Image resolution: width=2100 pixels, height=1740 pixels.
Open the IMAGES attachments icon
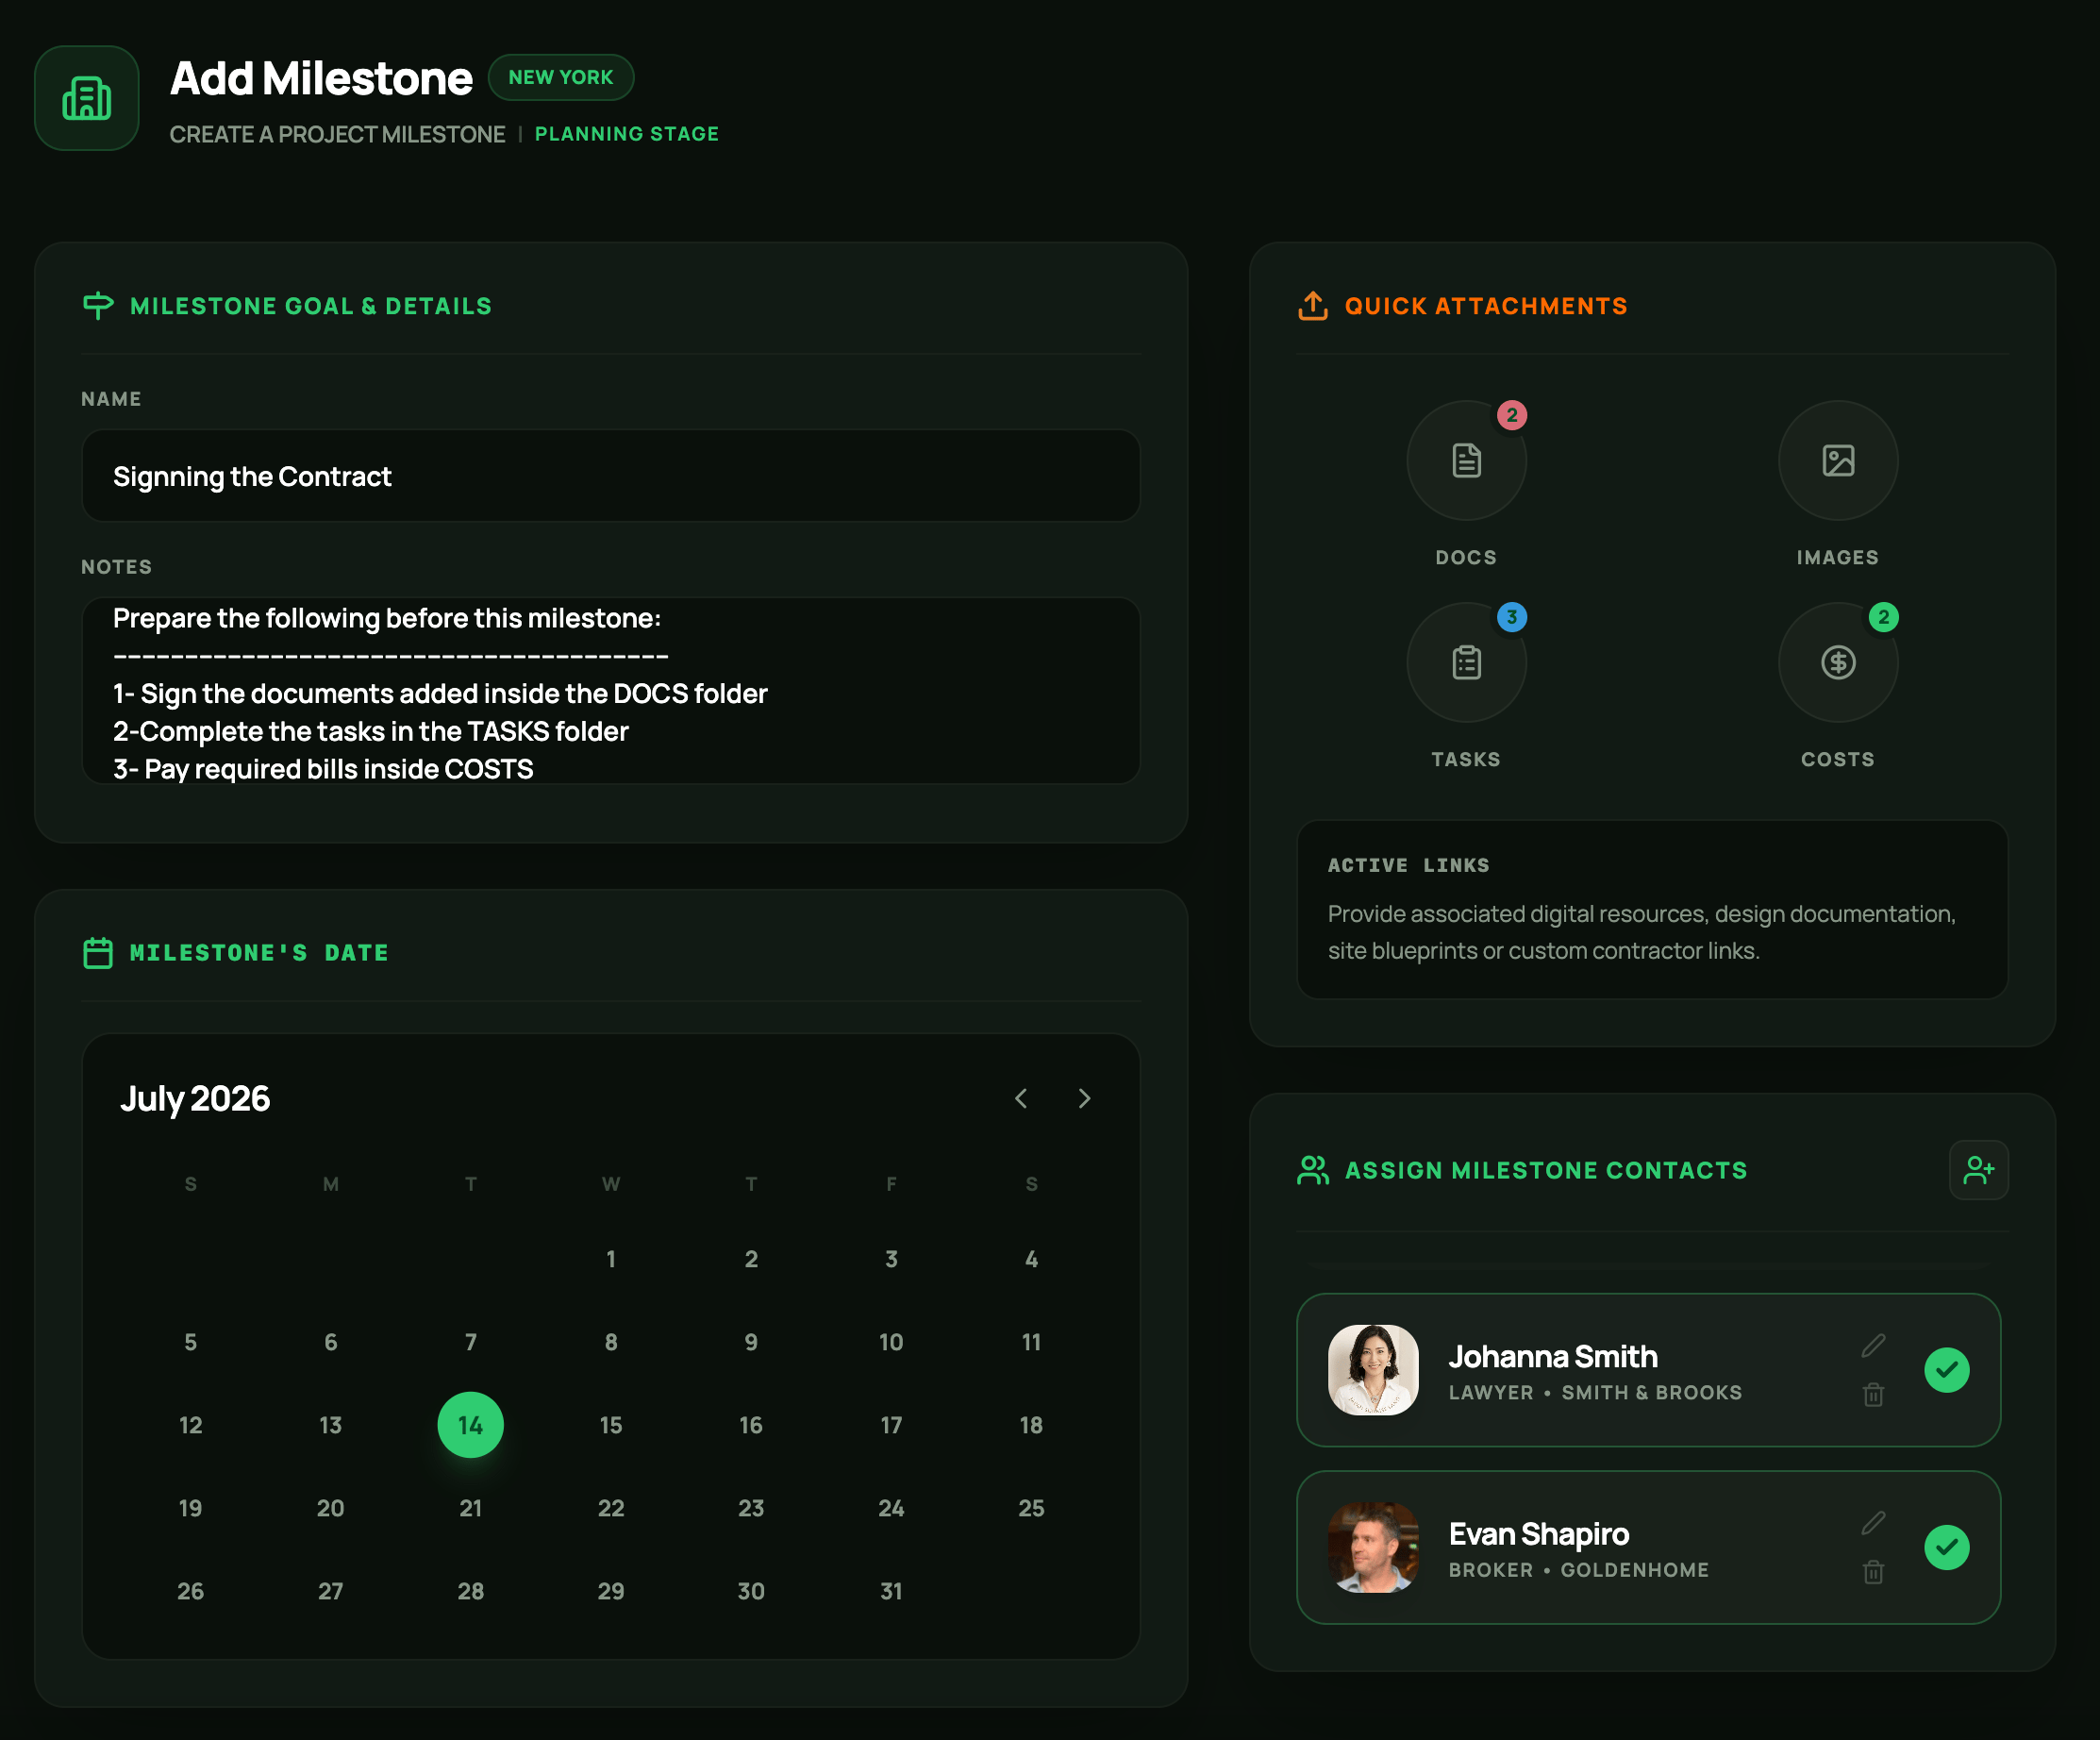(1838, 461)
